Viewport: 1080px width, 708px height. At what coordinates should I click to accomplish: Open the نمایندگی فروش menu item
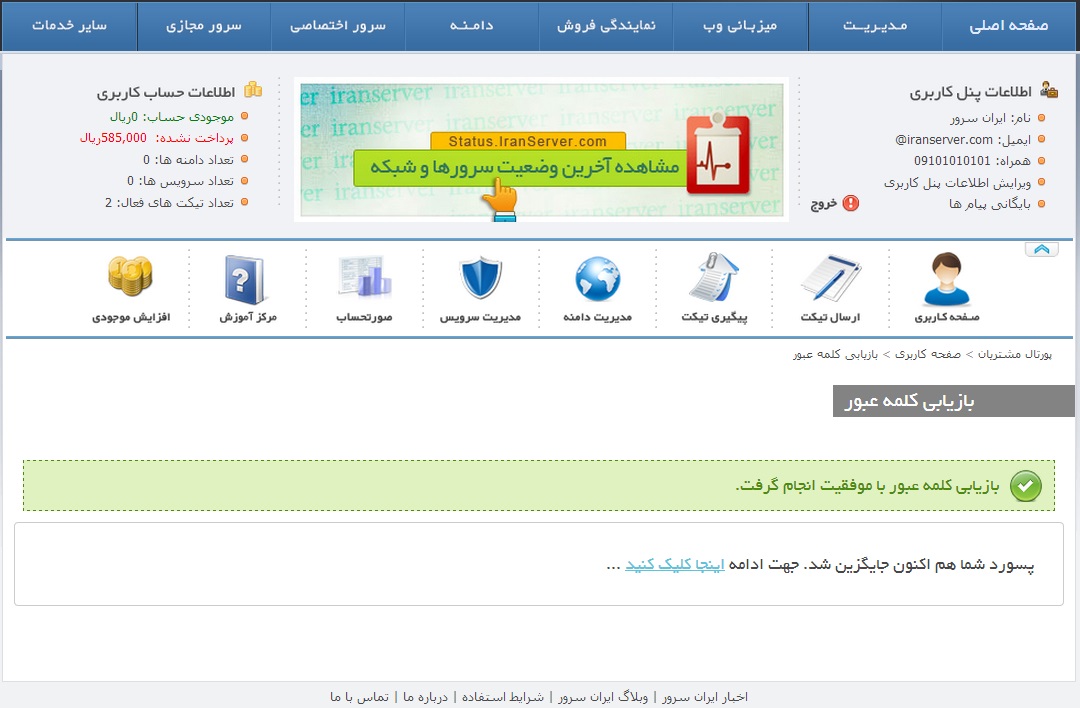606,25
